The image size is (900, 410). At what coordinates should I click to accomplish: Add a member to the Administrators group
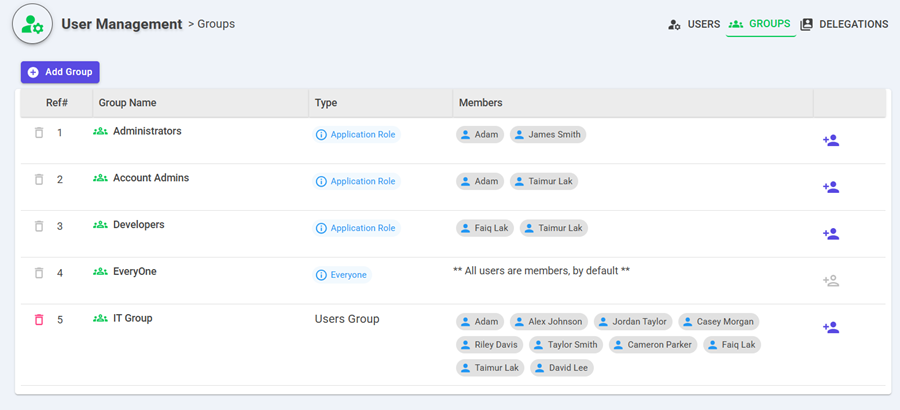click(x=830, y=141)
